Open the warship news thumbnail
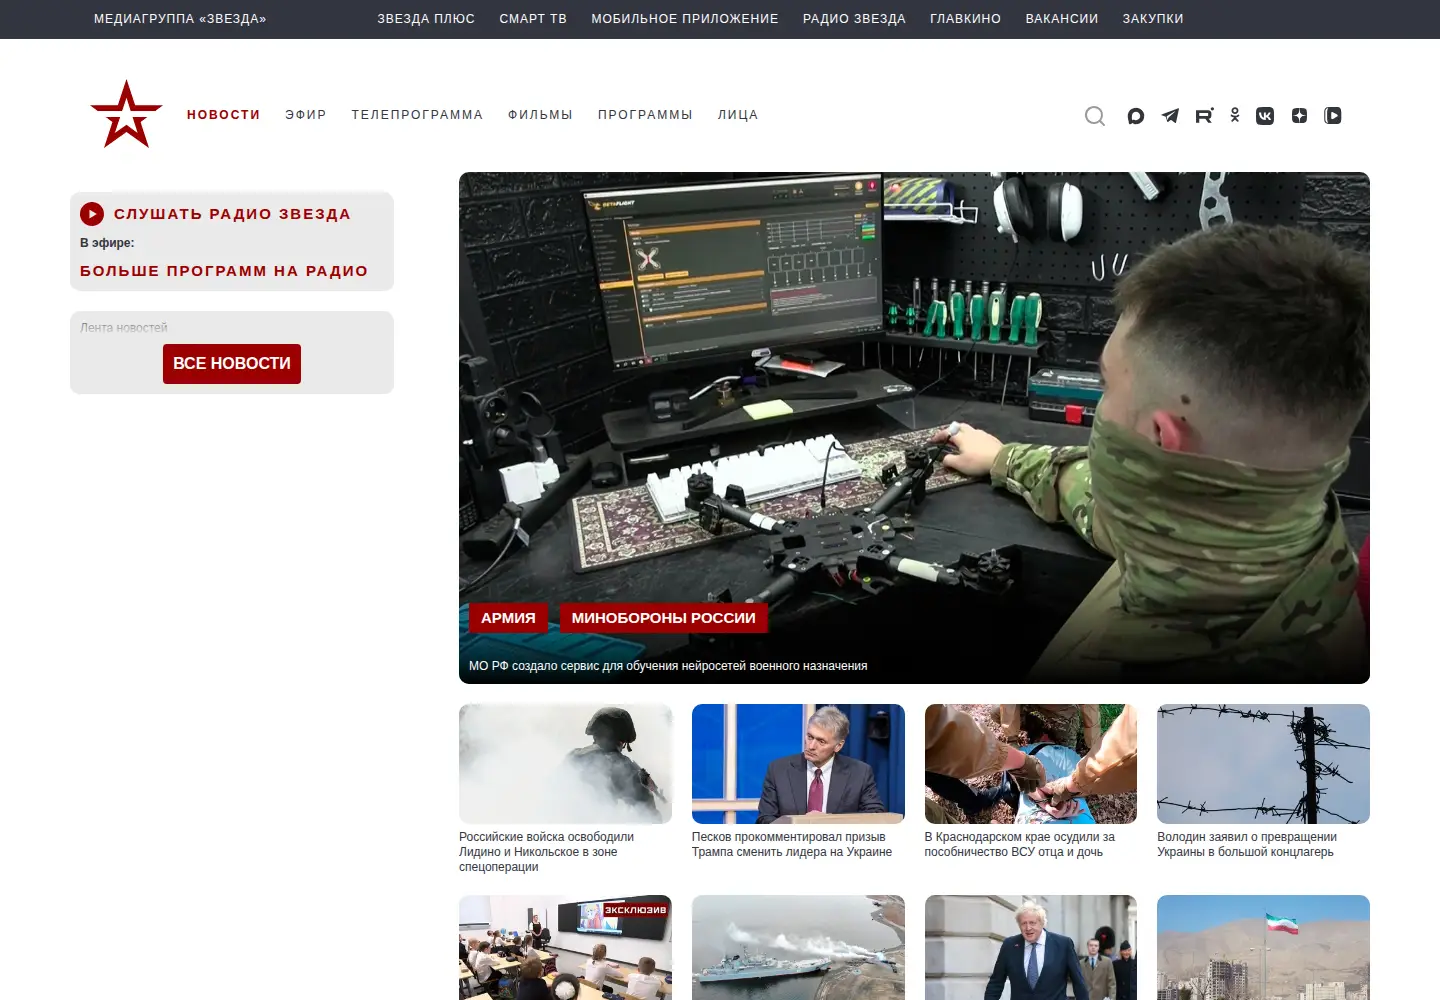This screenshot has width=1440, height=1000. point(798,947)
